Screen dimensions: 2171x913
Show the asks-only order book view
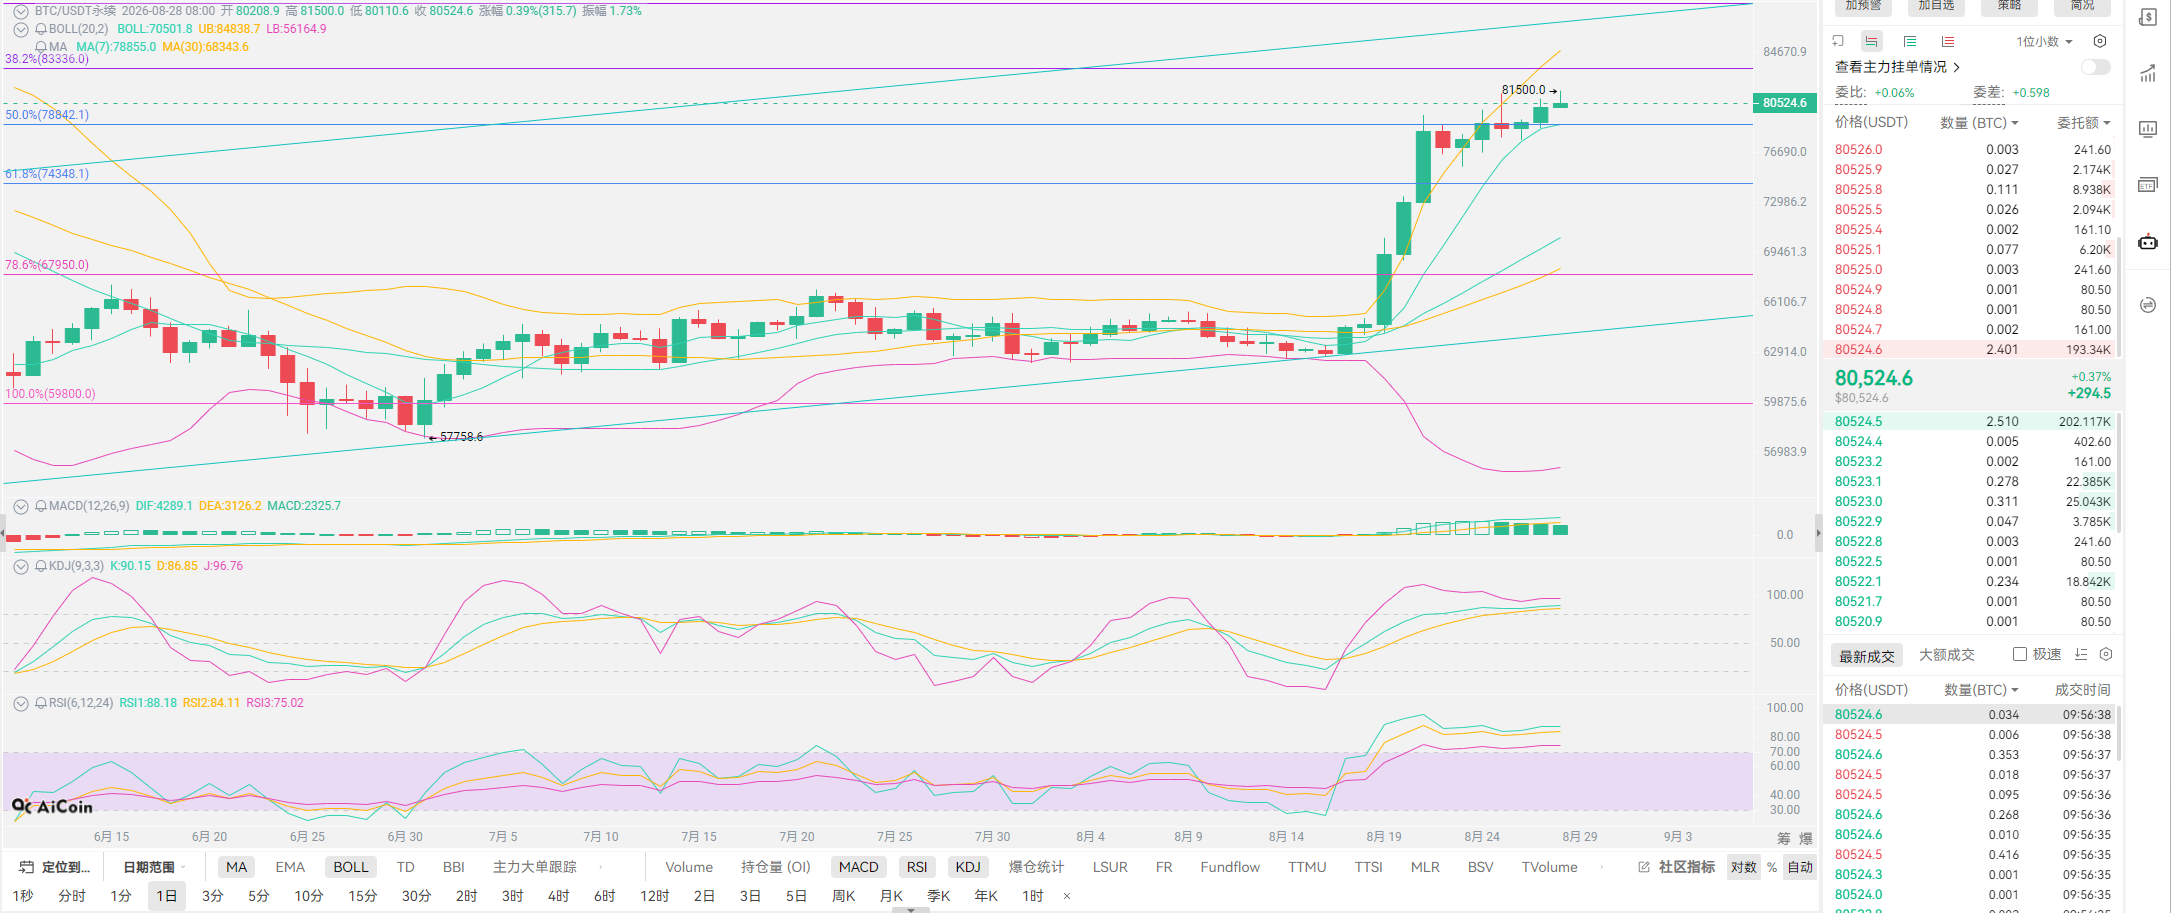click(1948, 41)
